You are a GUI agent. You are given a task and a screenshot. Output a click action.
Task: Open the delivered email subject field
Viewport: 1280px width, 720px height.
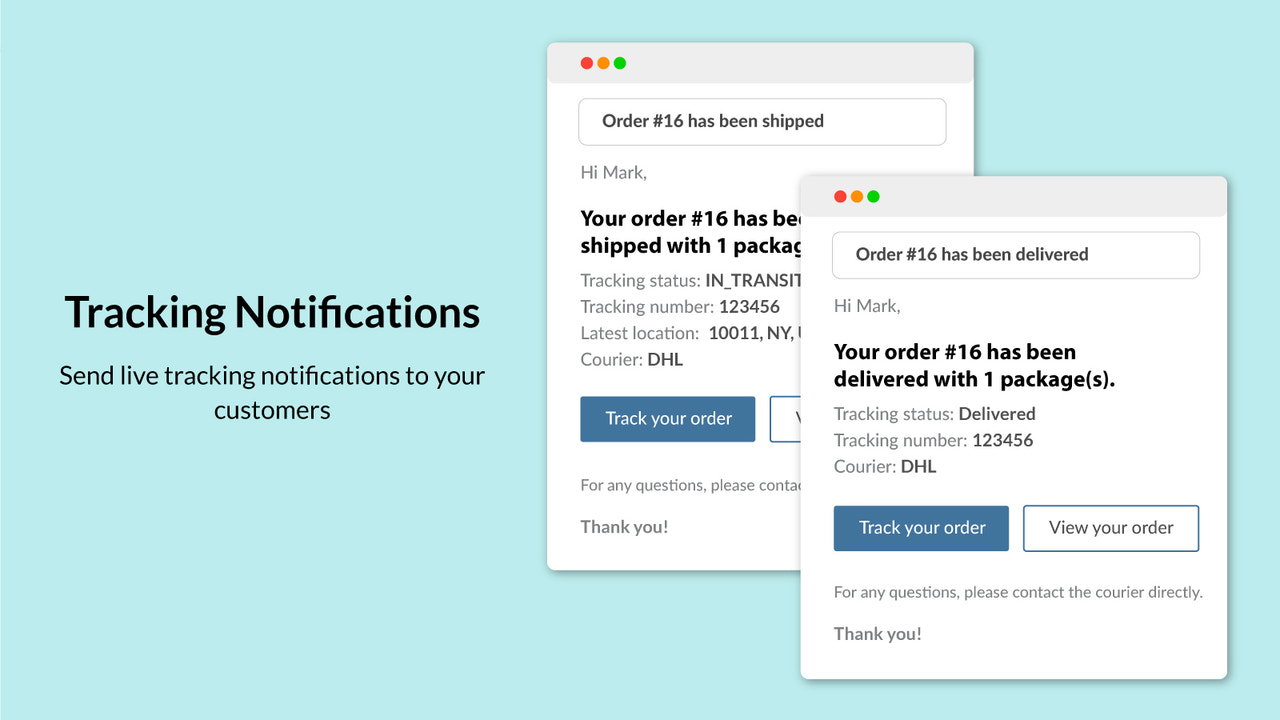(x=1016, y=254)
